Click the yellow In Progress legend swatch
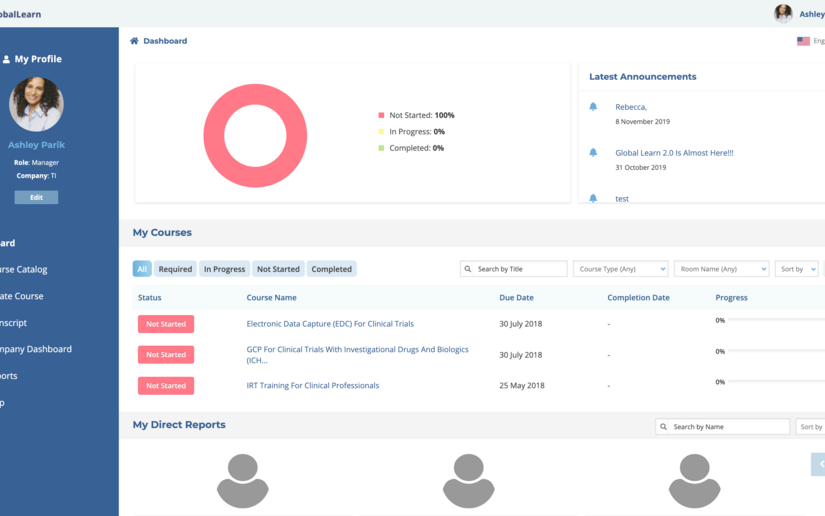 381,131
